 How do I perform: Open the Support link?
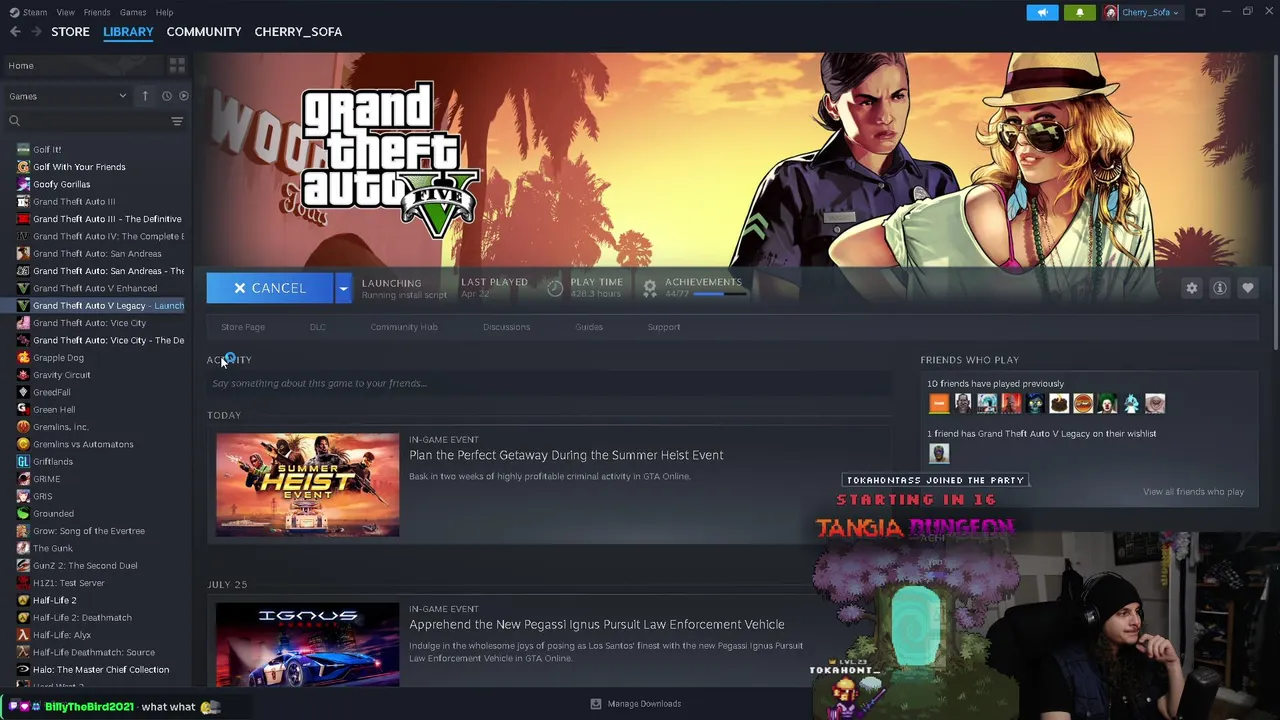click(x=664, y=327)
